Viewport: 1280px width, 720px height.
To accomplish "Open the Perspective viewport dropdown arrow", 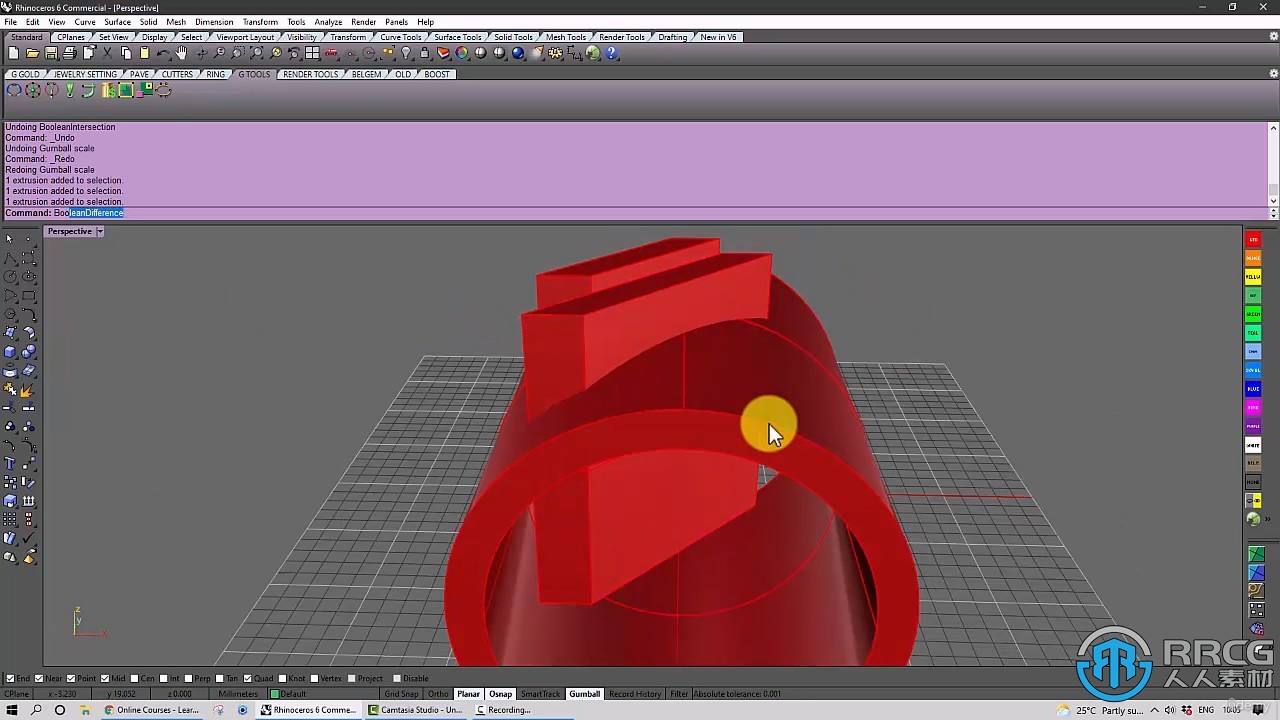I will (x=100, y=231).
